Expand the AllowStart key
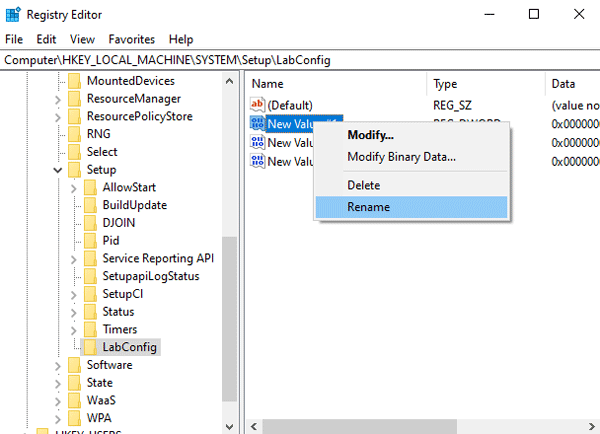The height and width of the screenshot is (434, 600). 73,189
